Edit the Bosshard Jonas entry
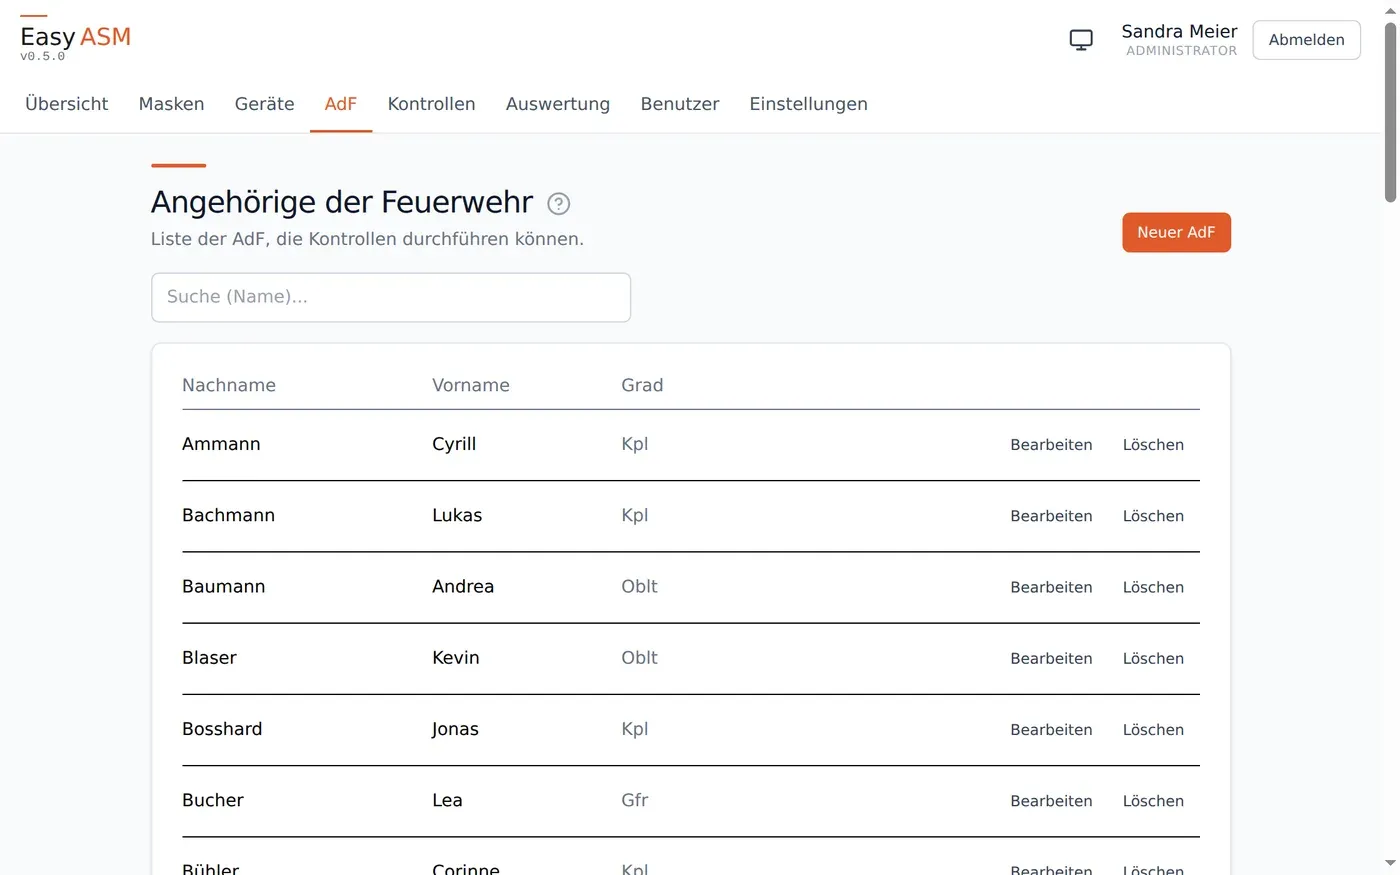This screenshot has height=875, width=1400. [x=1051, y=730]
